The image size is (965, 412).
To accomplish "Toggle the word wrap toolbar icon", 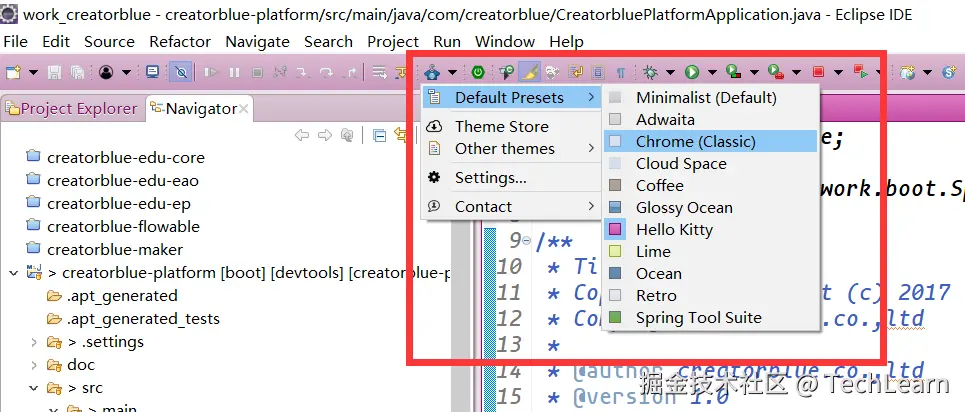I will [575, 73].
